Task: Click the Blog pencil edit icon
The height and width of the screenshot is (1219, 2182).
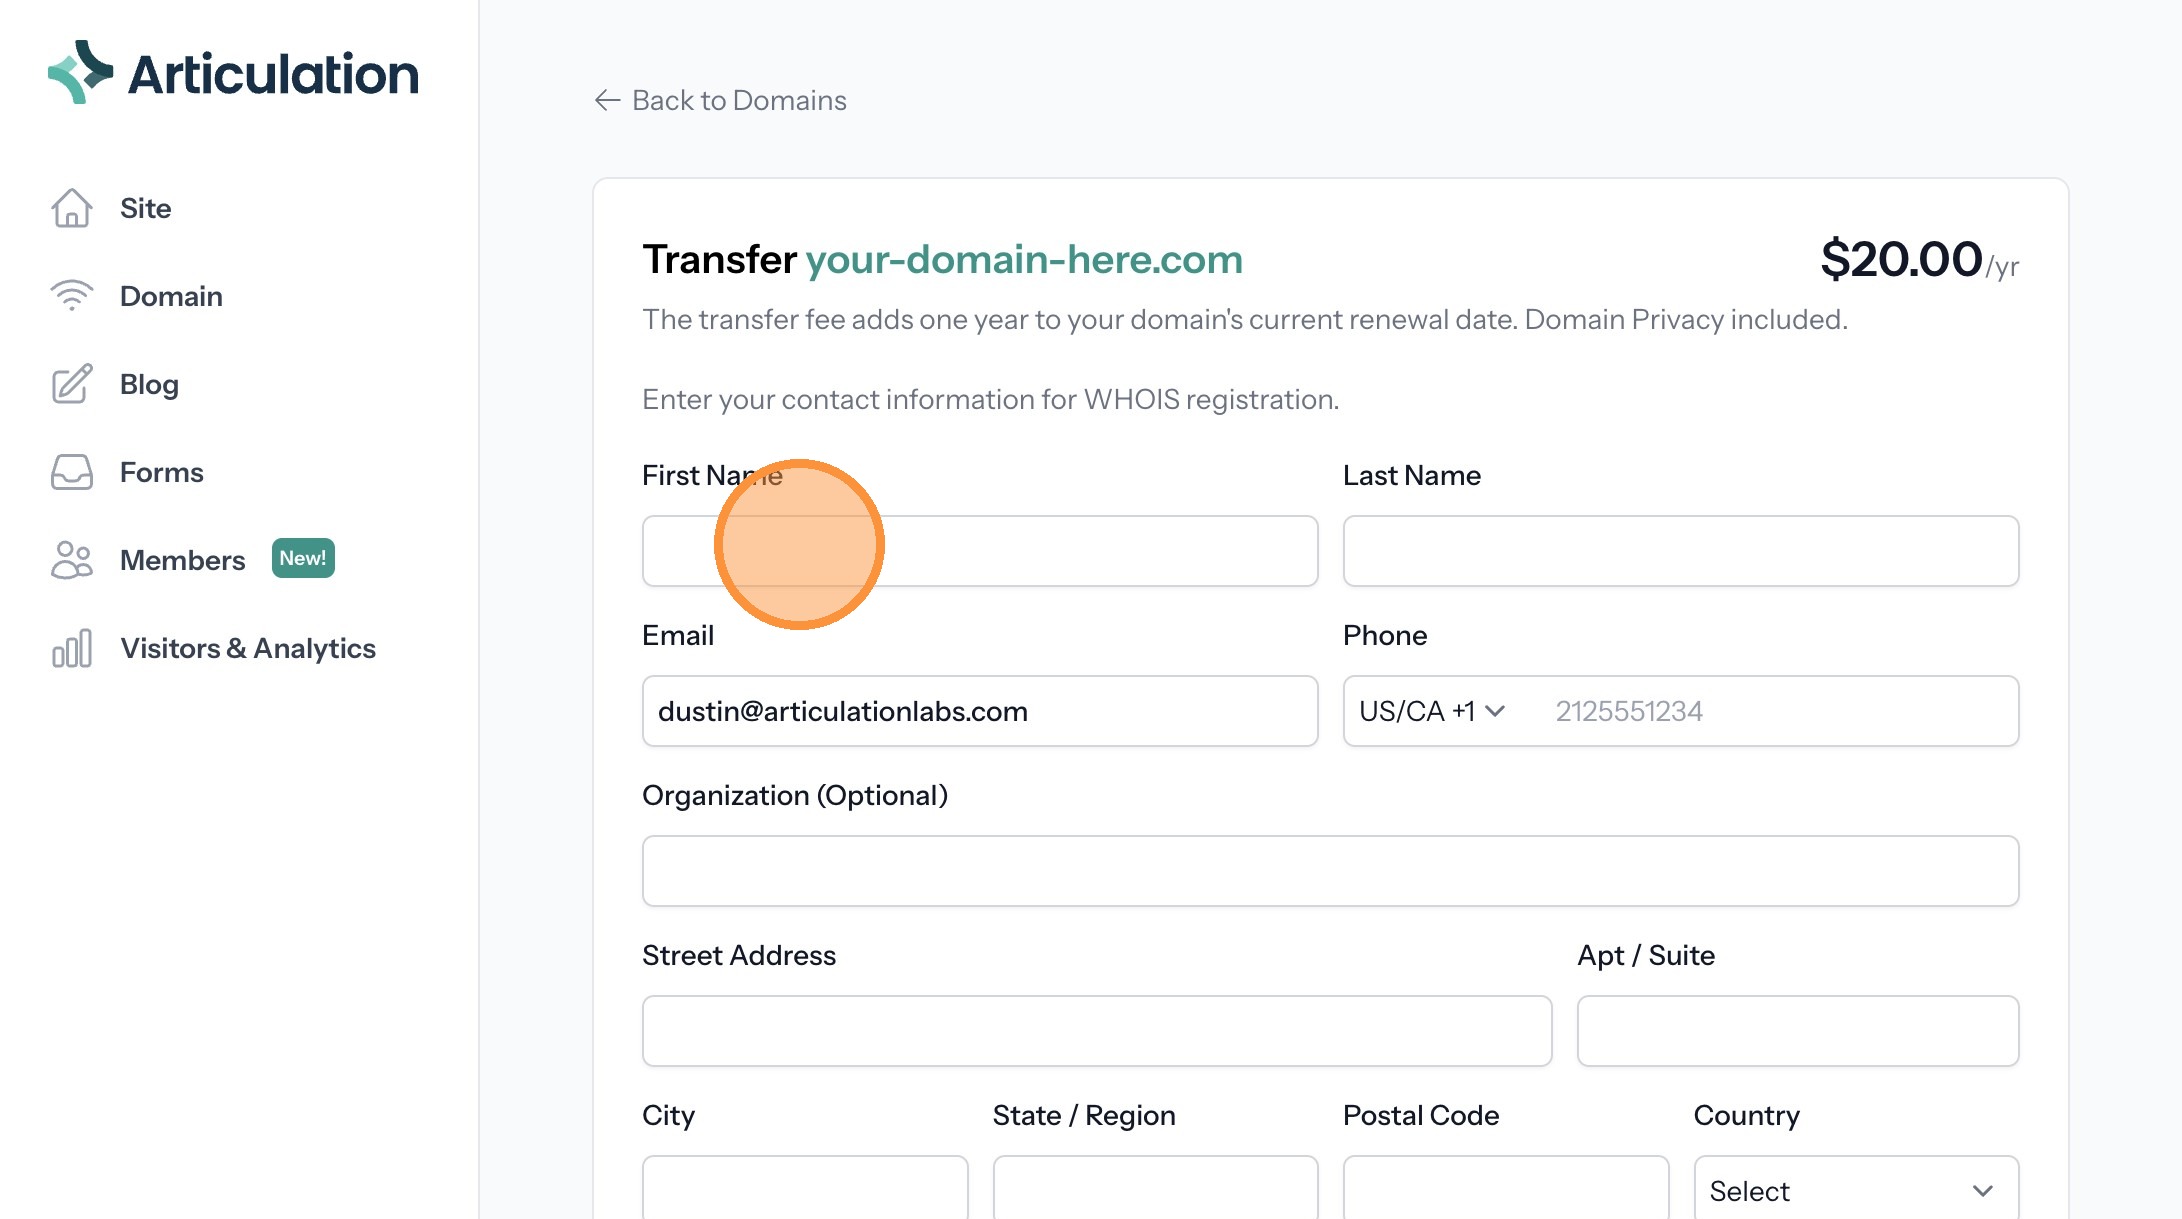Action: click(x=72, y=384)
